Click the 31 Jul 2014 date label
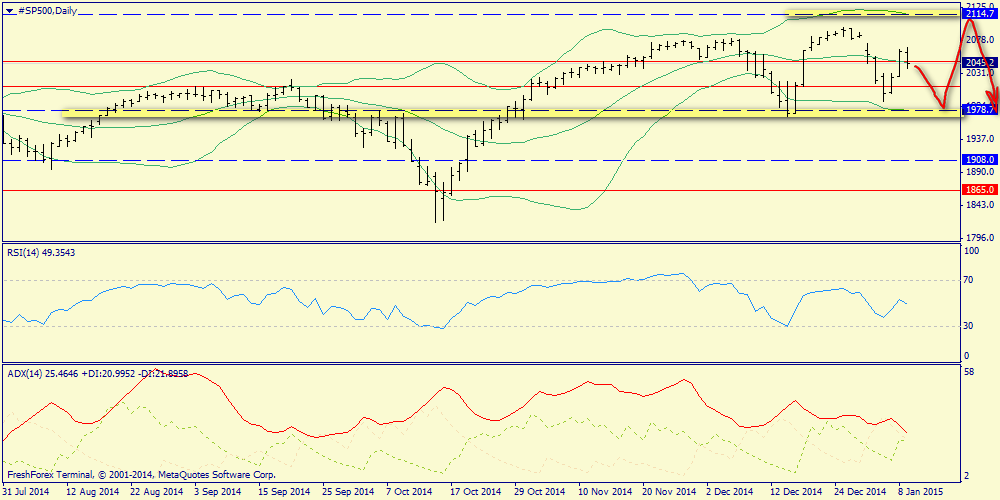This screenshot has height=500, width=1000. tap(26, 492)
